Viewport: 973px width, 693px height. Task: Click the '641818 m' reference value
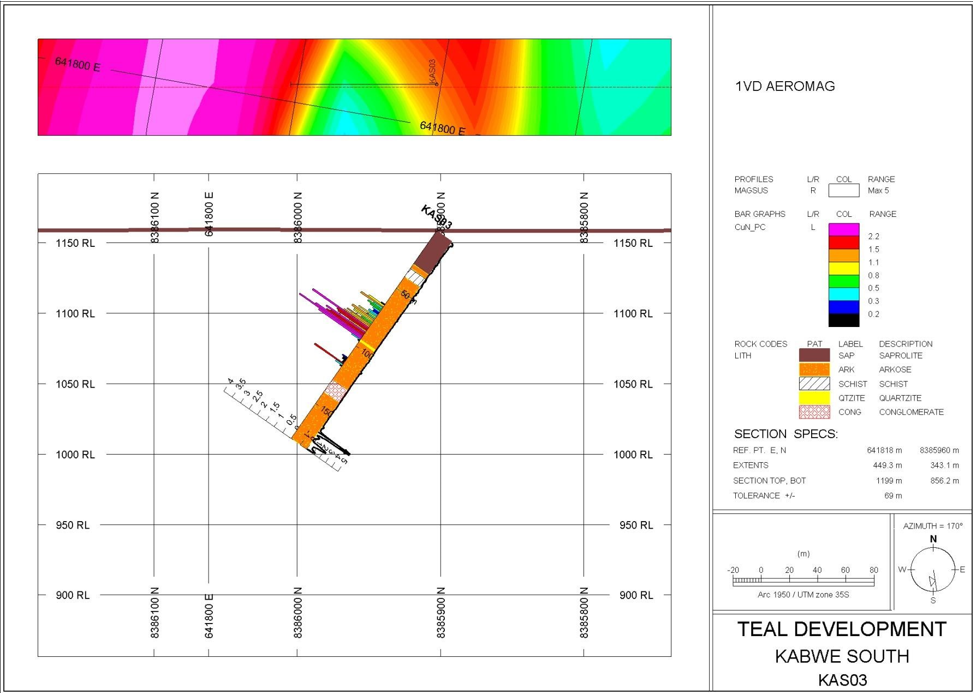click(x=885, y=450)
